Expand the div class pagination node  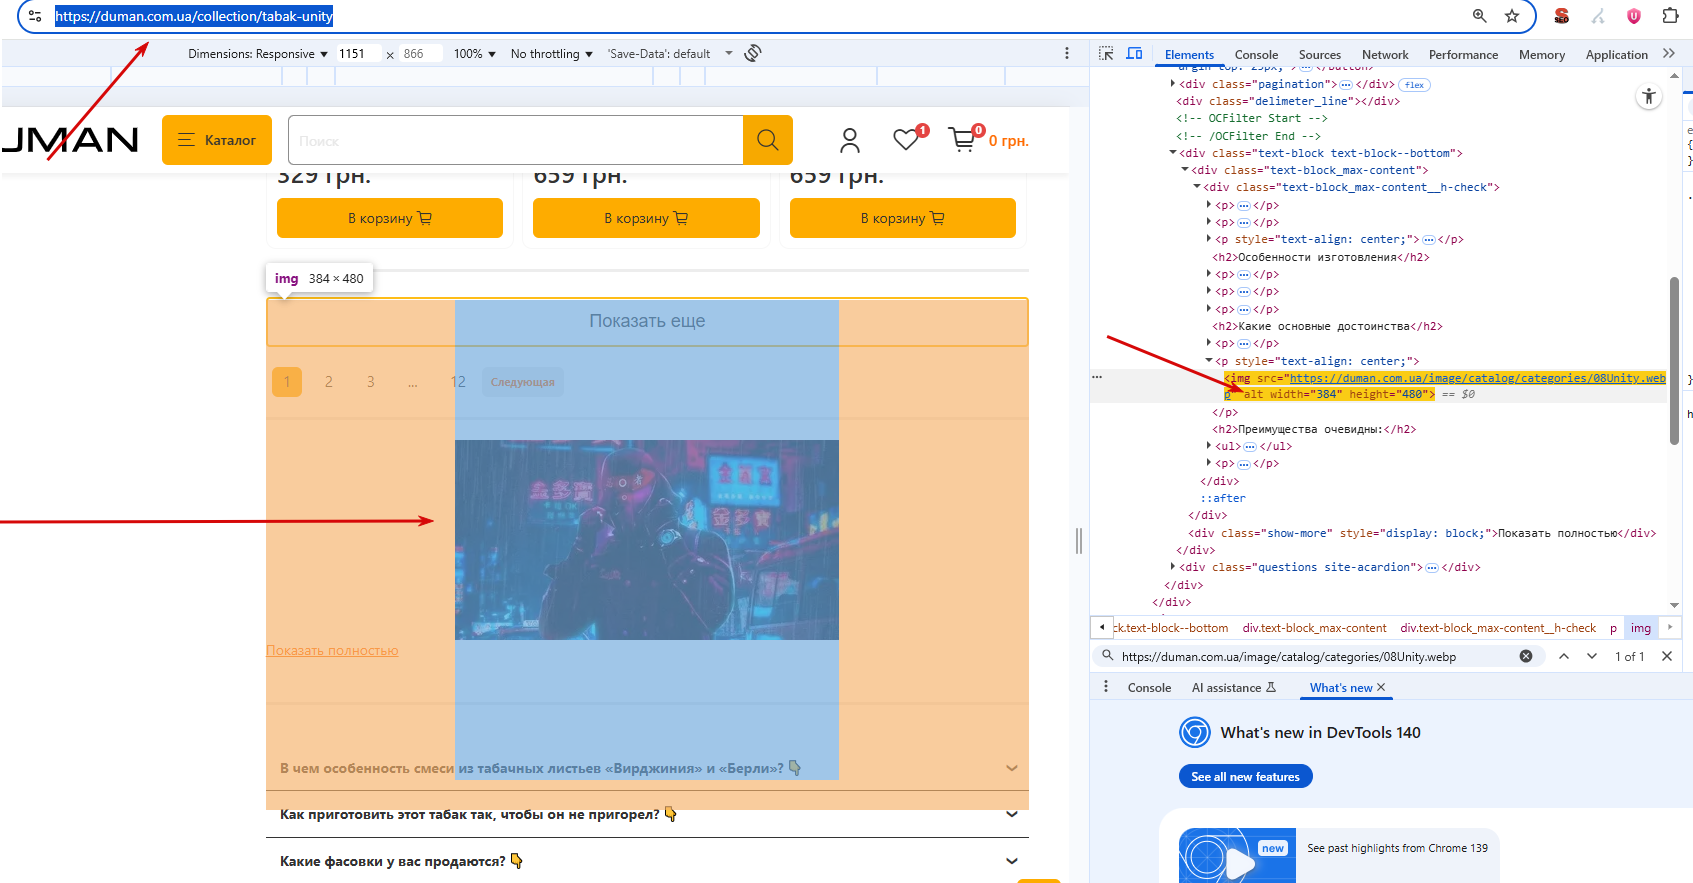pyautogui.click(x=1173, y=84)
